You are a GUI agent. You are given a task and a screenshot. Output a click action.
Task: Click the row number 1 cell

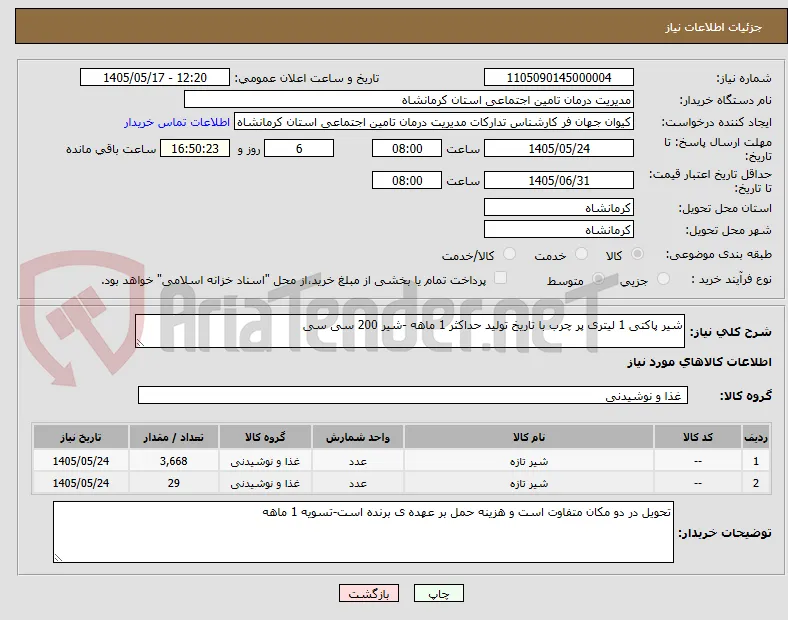755,461
